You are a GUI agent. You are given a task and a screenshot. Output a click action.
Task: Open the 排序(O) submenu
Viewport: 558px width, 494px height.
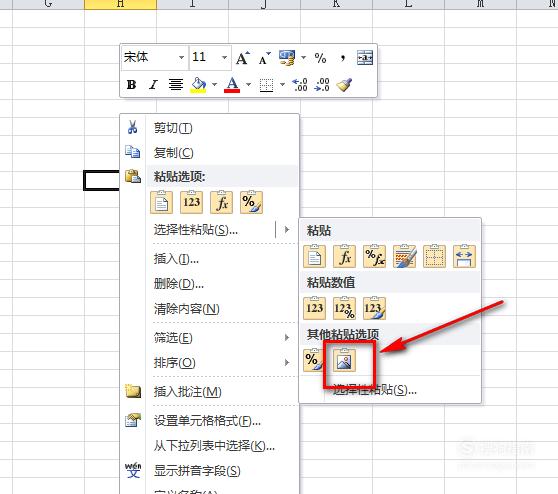point(209,363)
